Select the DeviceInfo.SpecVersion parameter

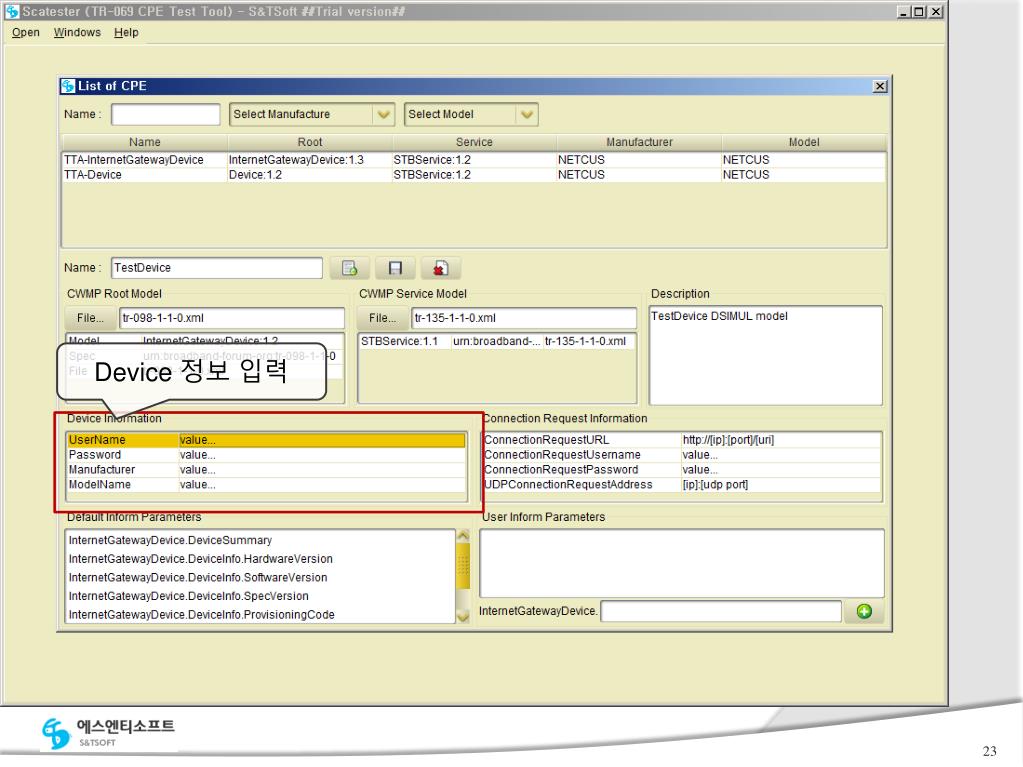click(x=260, y=597)
